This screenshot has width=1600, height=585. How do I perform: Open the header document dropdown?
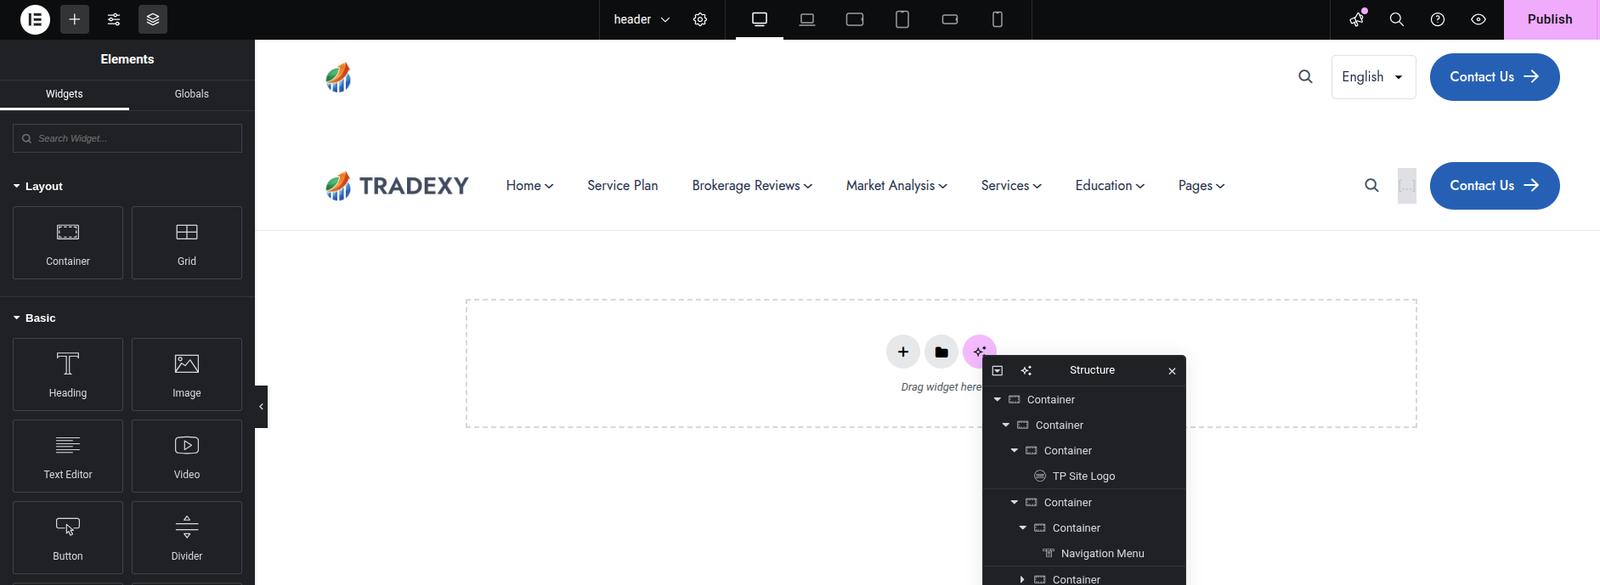(641, 19)
